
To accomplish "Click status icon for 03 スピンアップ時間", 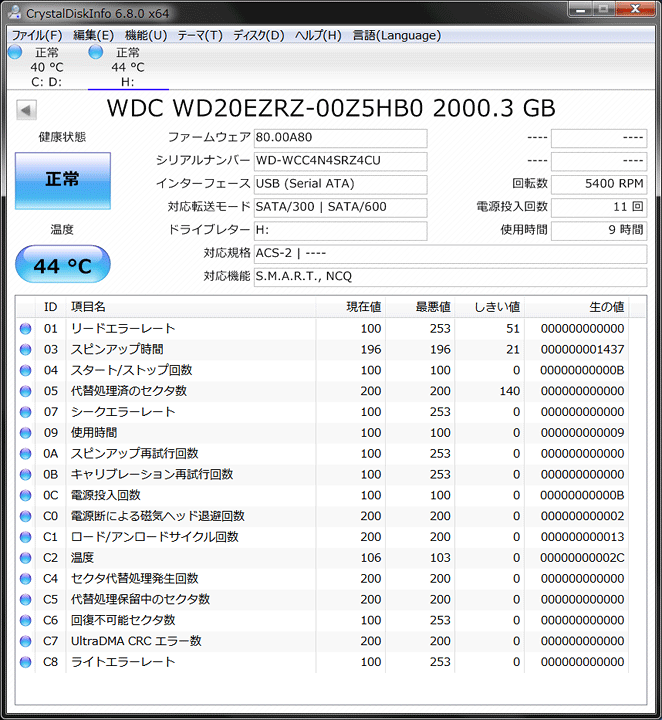I will point(26,349).
